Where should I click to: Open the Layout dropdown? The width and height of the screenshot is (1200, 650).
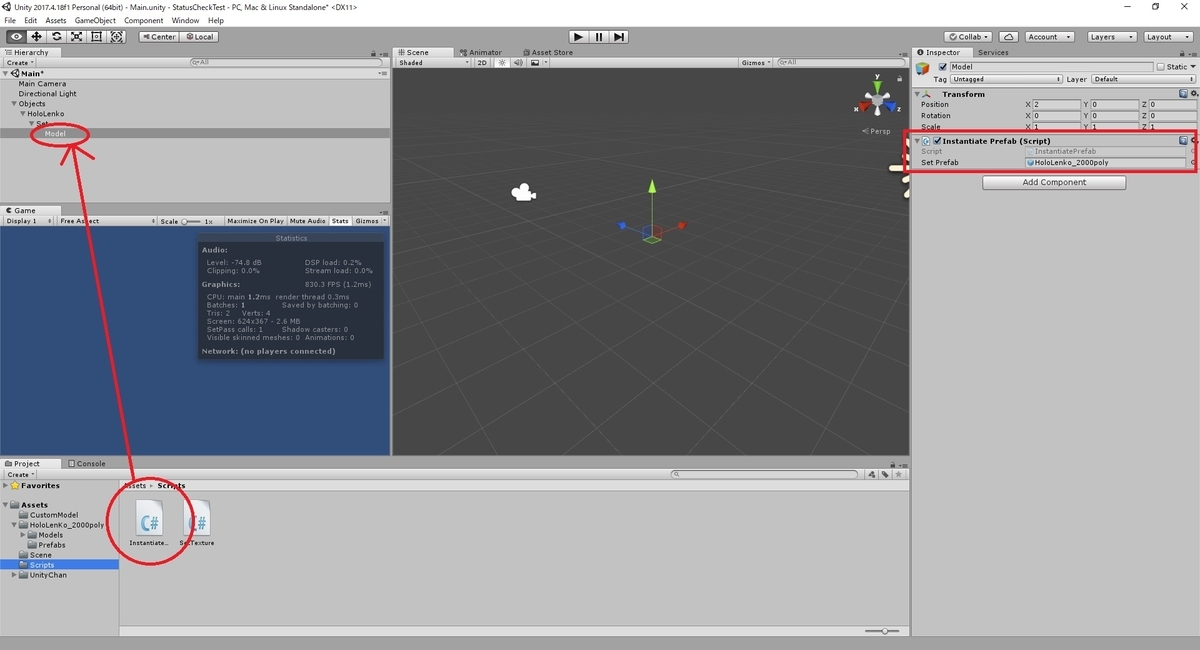1167,37
